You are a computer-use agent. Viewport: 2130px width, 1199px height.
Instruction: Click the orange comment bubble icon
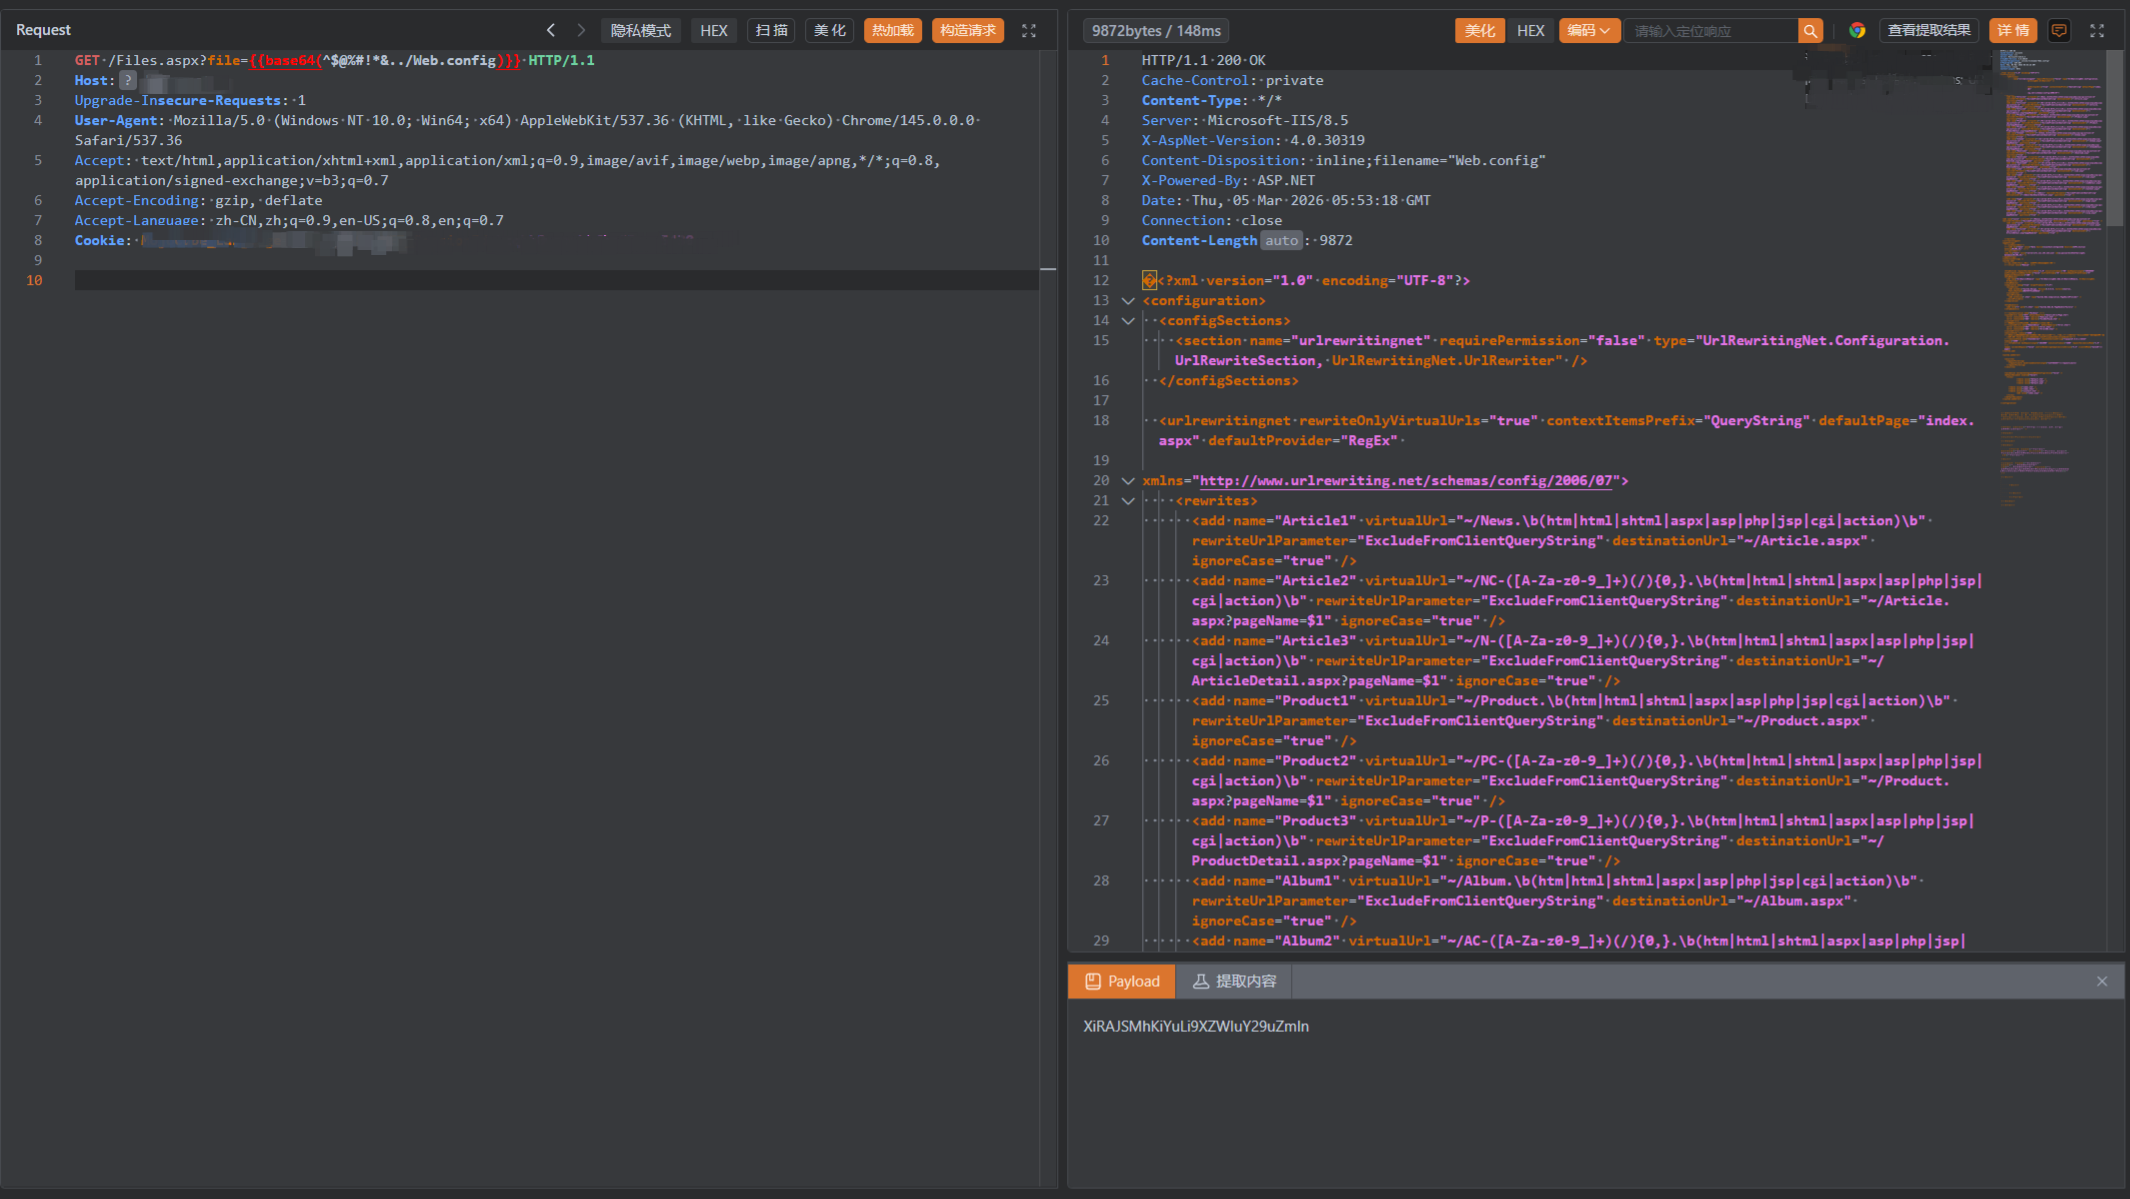tap(2059, 31)
